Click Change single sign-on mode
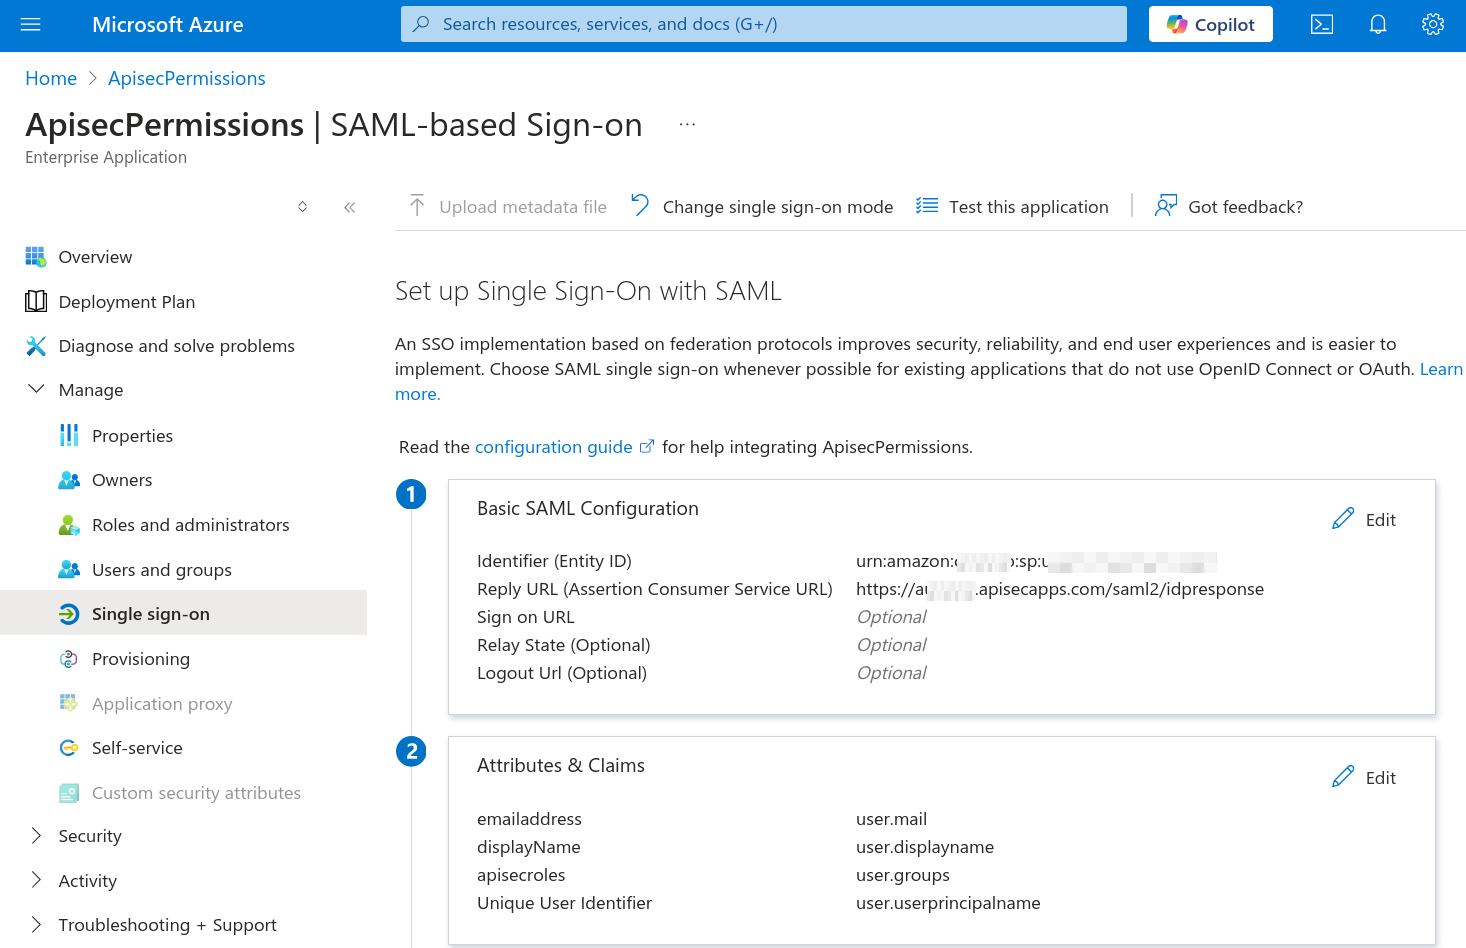 [x=762, y=206]
